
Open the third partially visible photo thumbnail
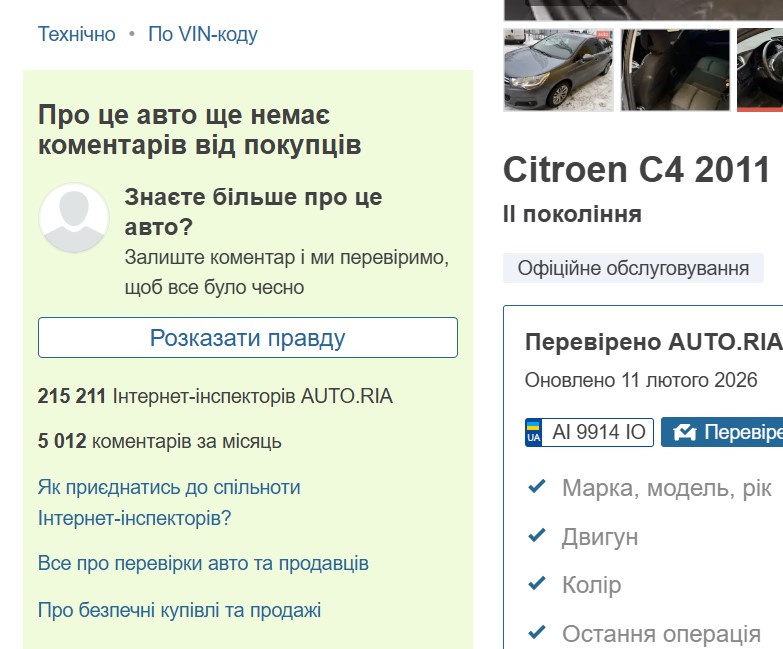point(760,69)
